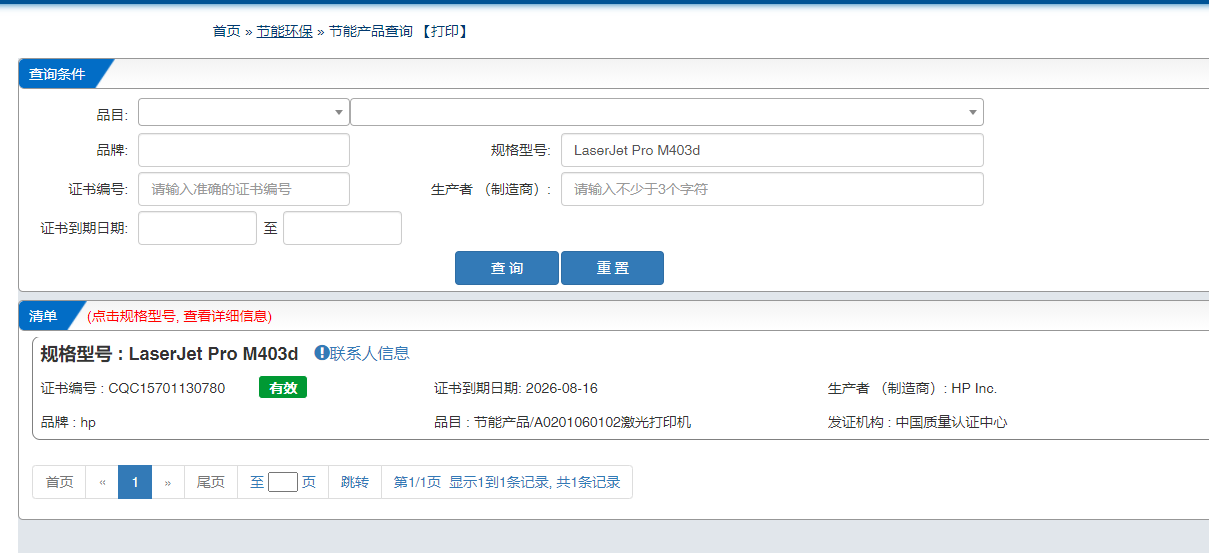Image resolution: width=1209 pixels, height=553 pixels.
Task: Click the manufacturer HP Inc. text
Action: (x=974, y=388)
